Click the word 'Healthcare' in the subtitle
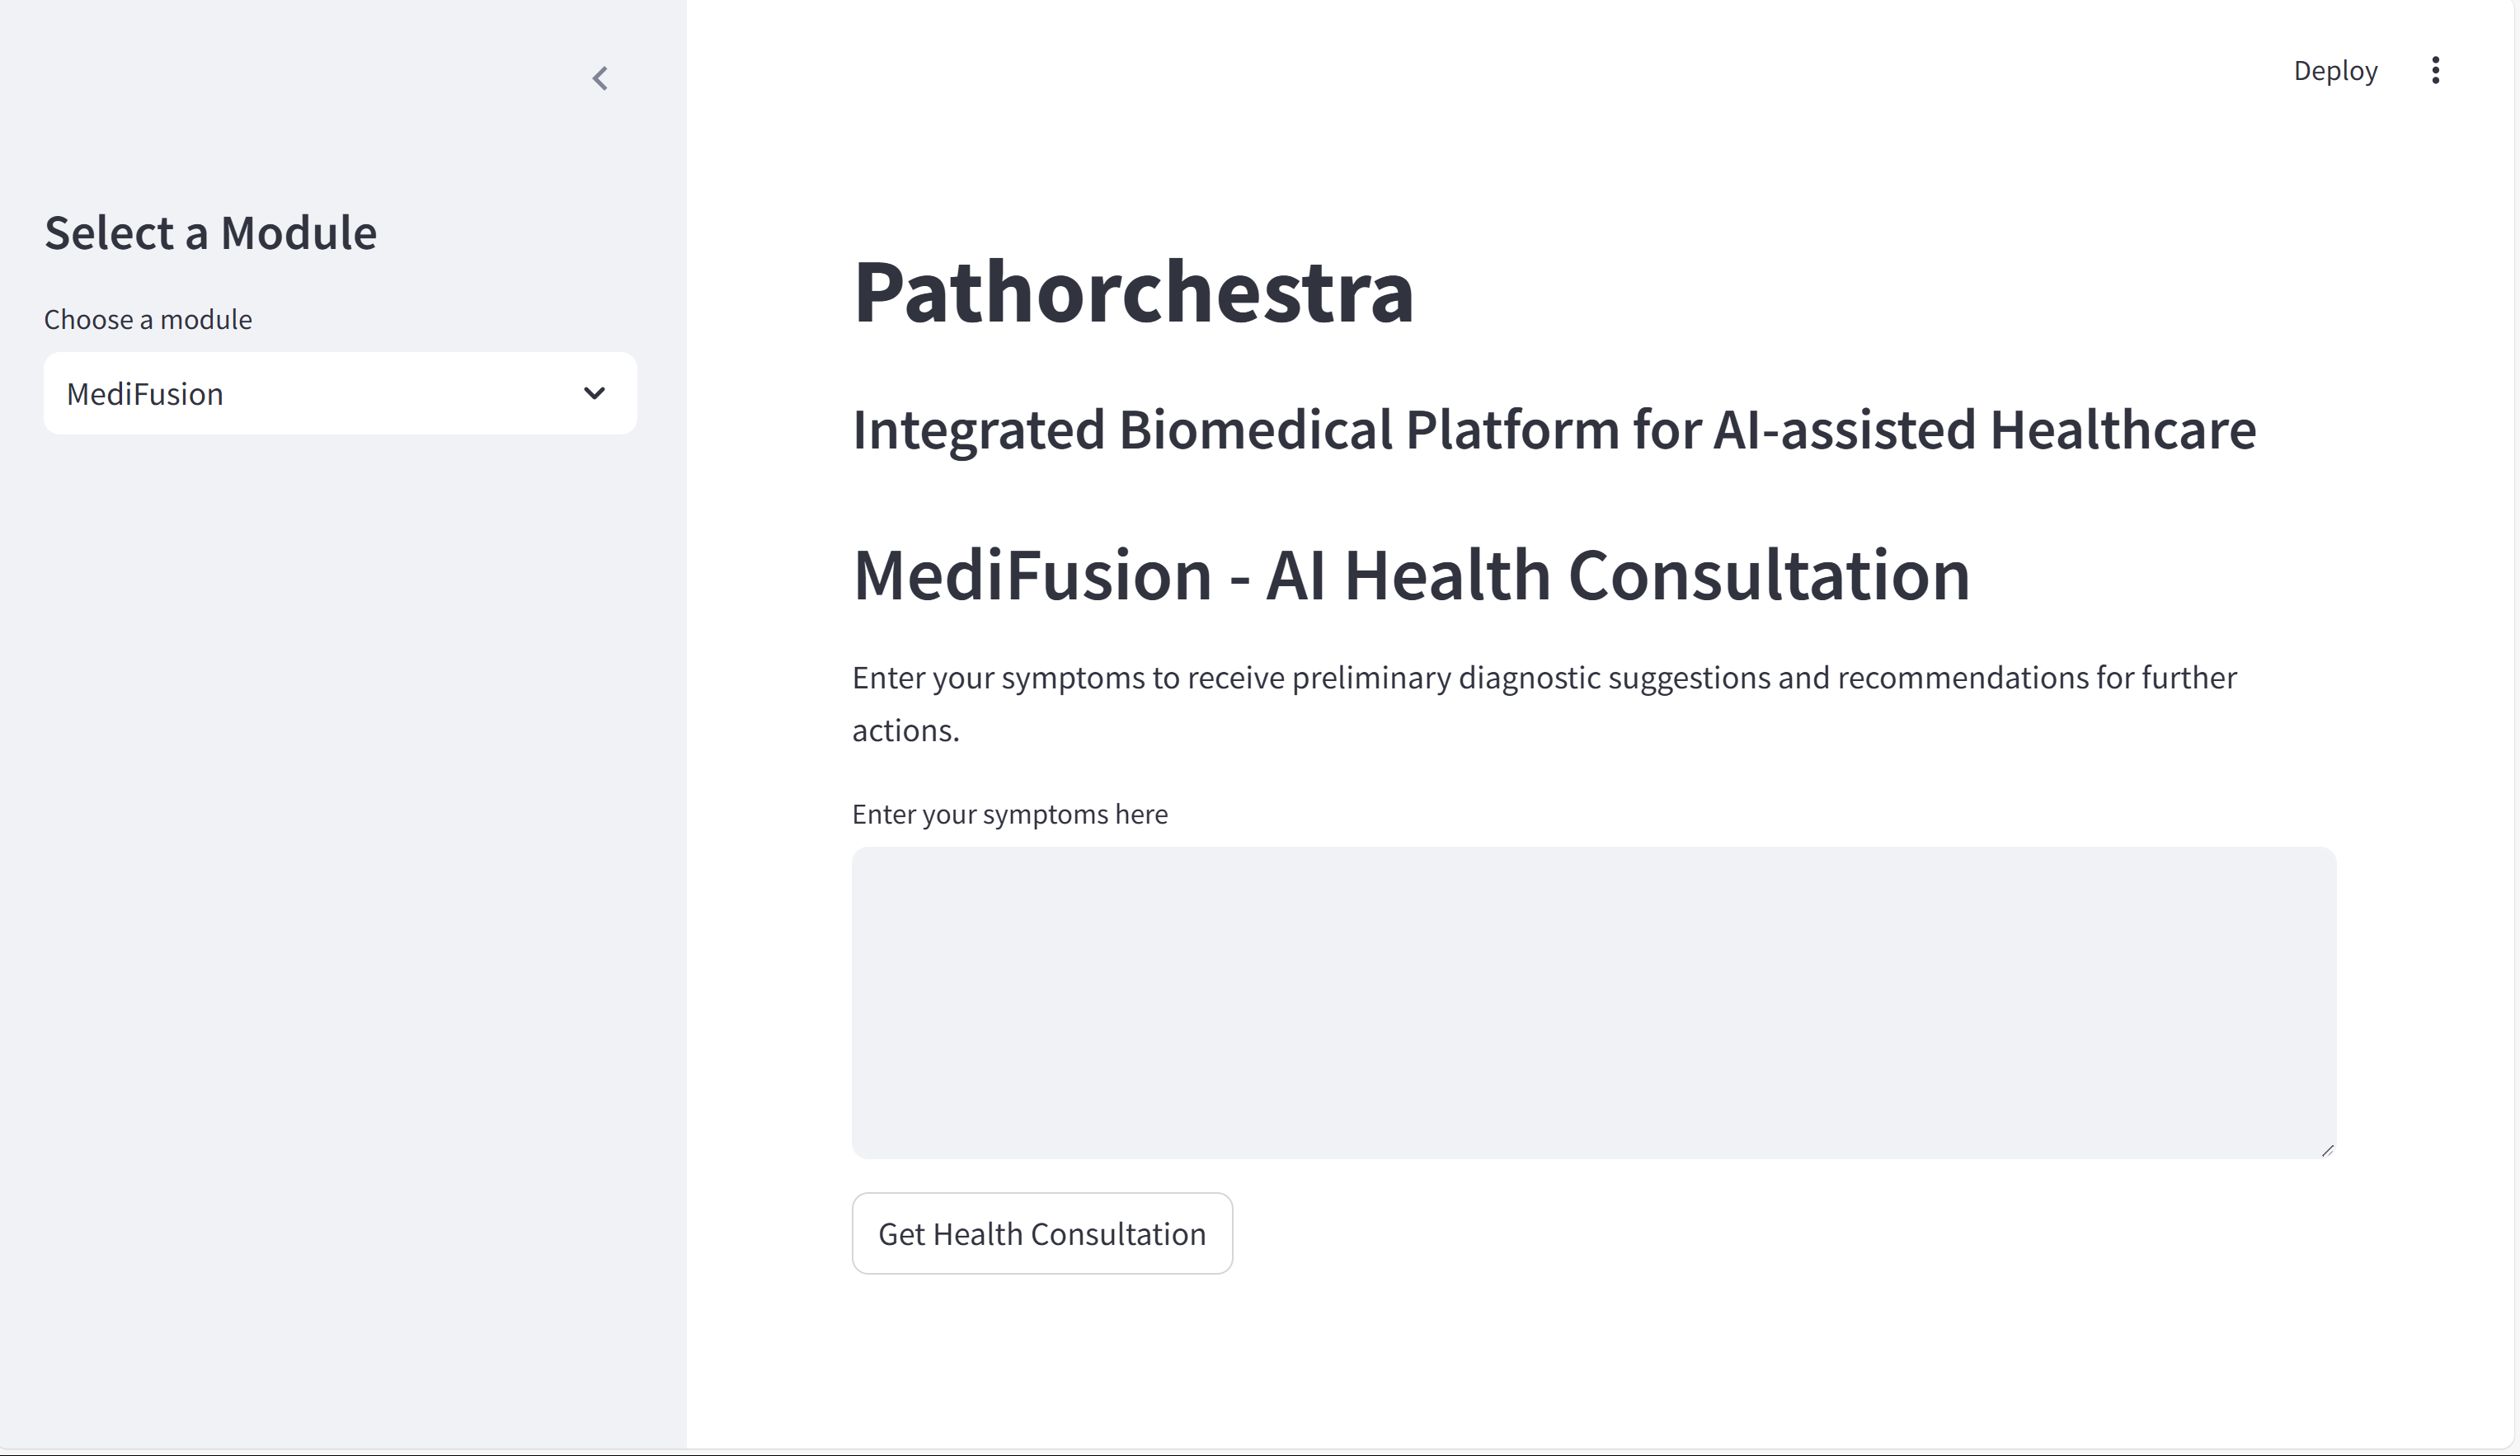 tap(2122, 430)
